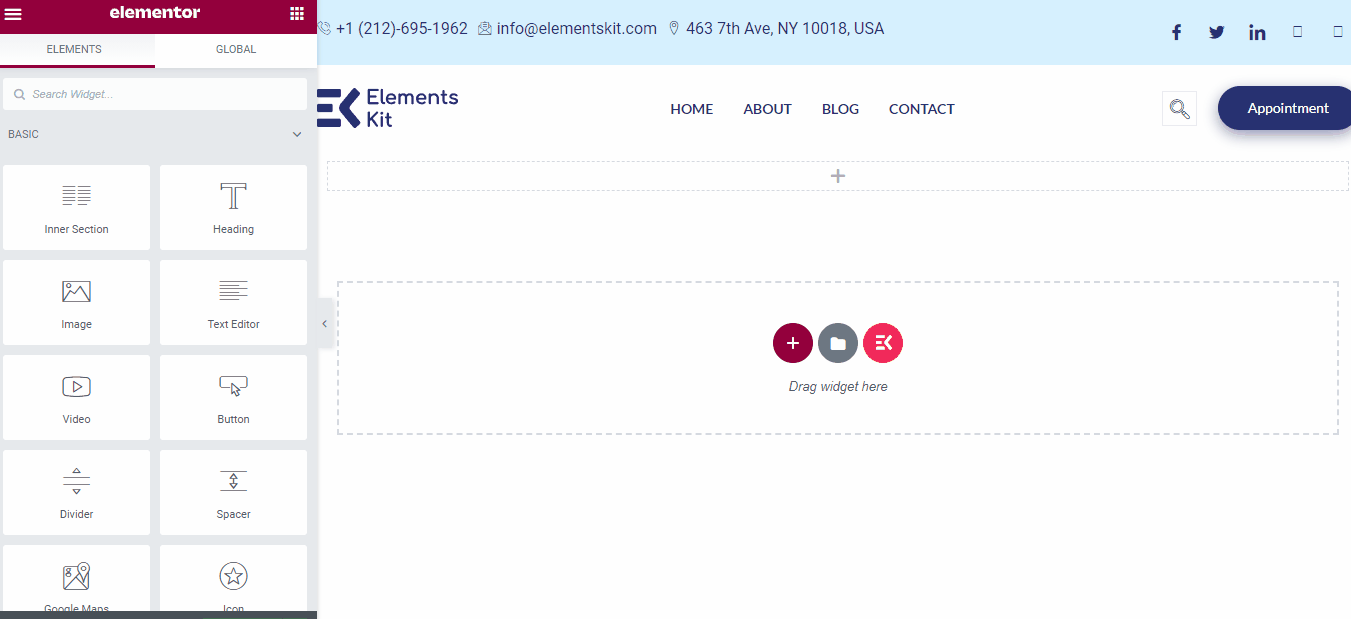Select the Heading widget

pos(233,207)
